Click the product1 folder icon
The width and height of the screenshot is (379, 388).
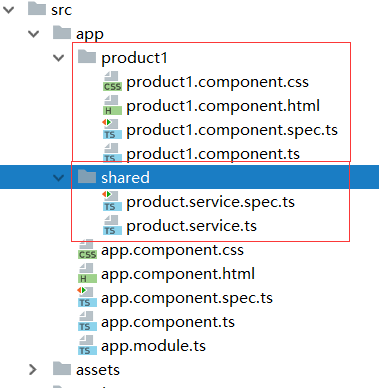(87, 57)
